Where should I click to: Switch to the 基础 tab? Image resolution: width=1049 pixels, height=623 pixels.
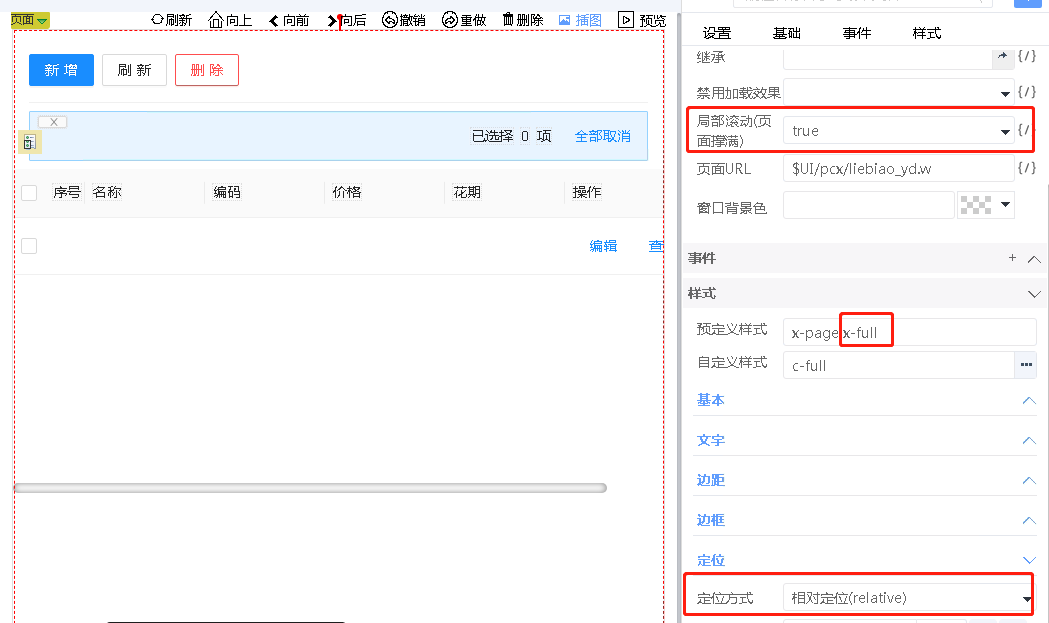click(x=787, y=33)
